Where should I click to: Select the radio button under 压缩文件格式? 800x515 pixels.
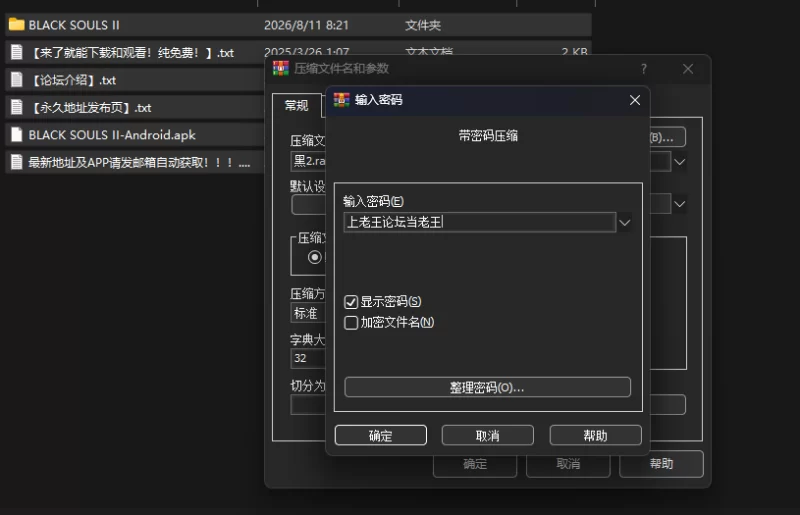coord(315,257)
